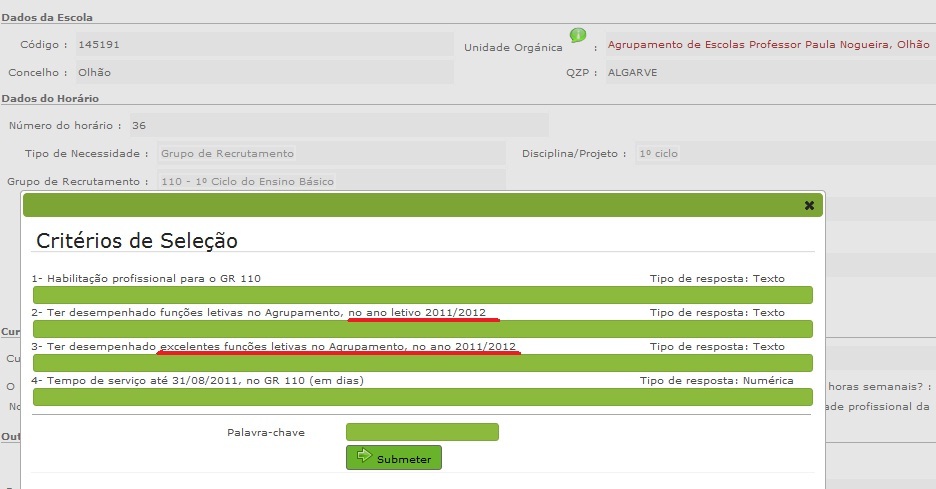
Task: Select the Concelho field with Olhão
Action: [x=262, y=72]
